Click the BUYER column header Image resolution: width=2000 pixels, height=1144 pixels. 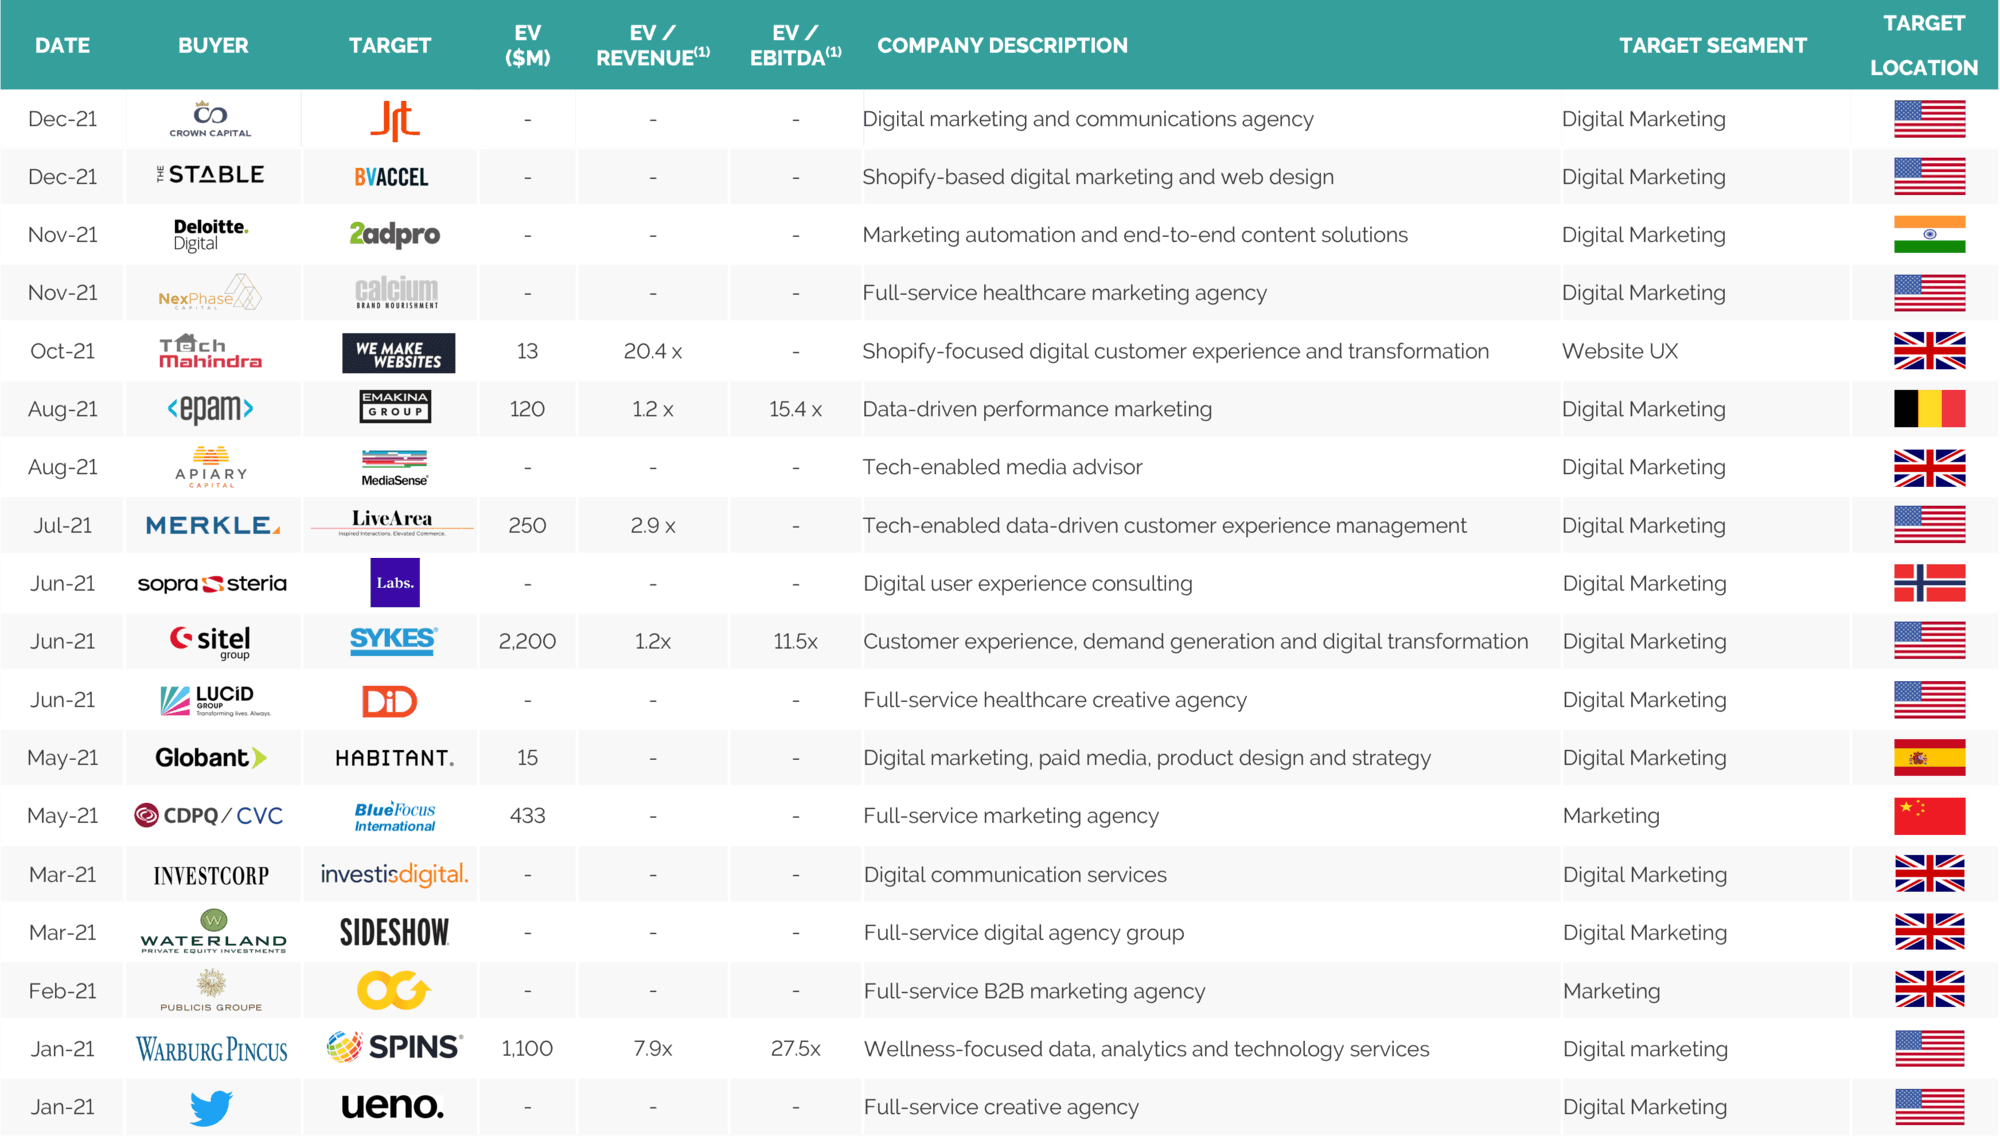click(213, 45)
